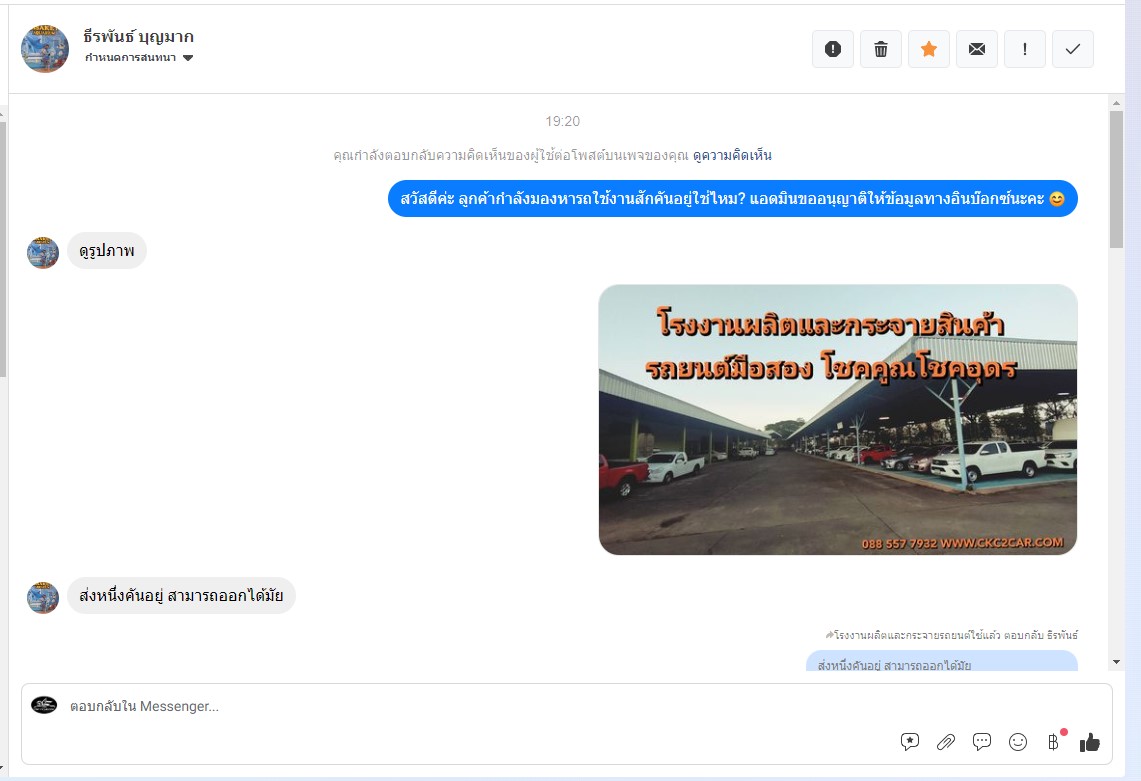
Task: Mark conversation done with checkmark icon
Action: pos(1073,49)
